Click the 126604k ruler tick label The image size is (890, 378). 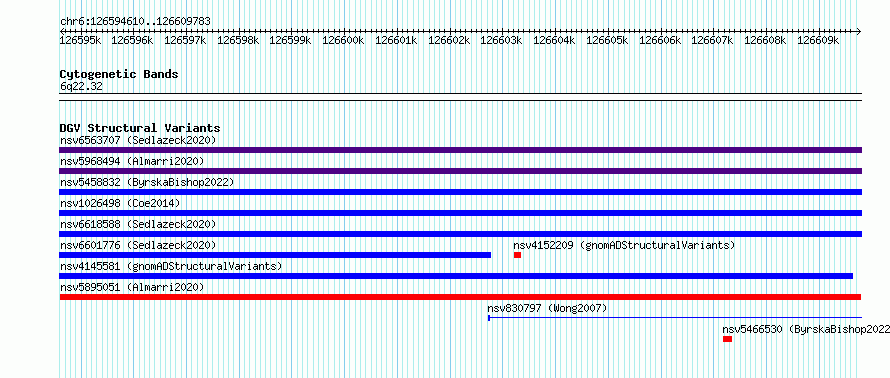pyautogui.click(x=555, y=40)
